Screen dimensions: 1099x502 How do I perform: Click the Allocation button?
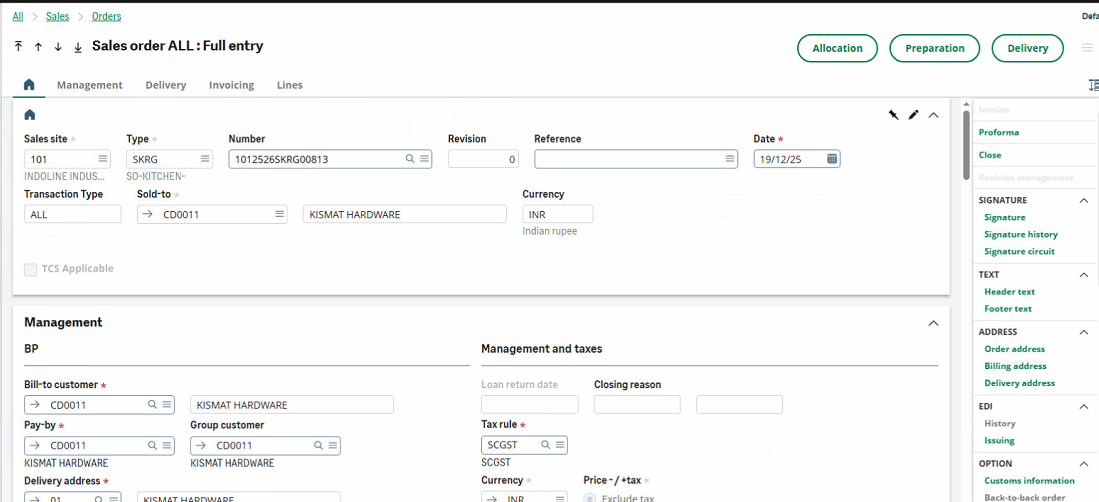pos(838,48)
